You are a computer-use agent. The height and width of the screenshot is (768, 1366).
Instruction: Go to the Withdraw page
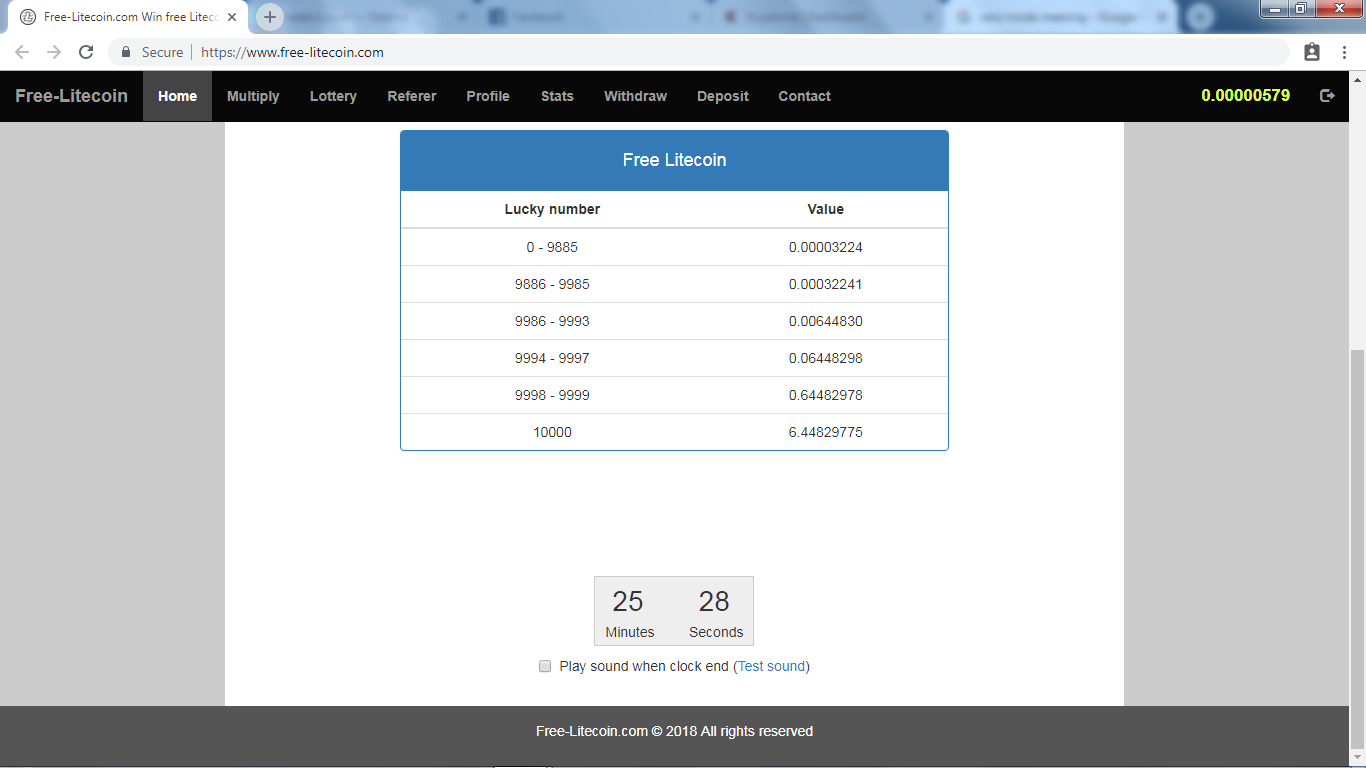click(x=635, y=96)
